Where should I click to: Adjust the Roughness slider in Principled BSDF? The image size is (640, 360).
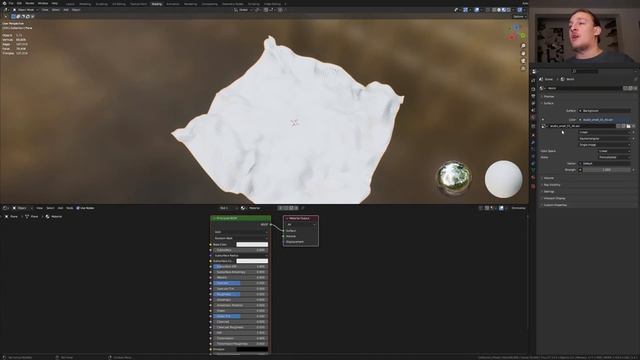tap(240, 294)
